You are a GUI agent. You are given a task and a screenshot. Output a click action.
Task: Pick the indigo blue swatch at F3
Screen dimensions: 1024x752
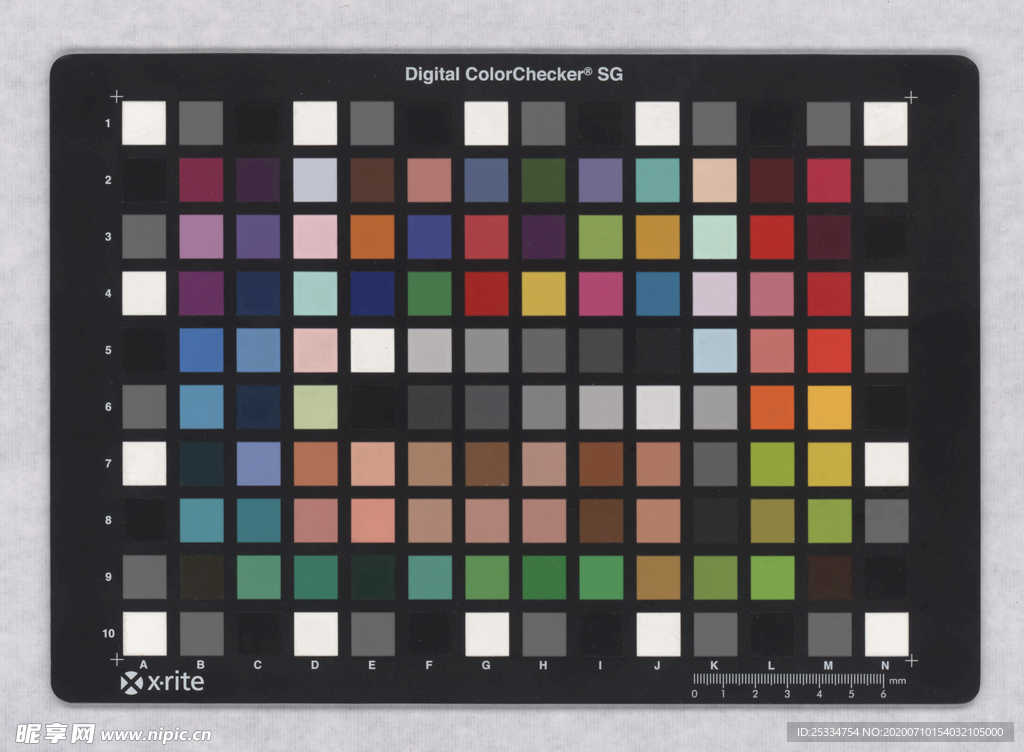(429, 236)
